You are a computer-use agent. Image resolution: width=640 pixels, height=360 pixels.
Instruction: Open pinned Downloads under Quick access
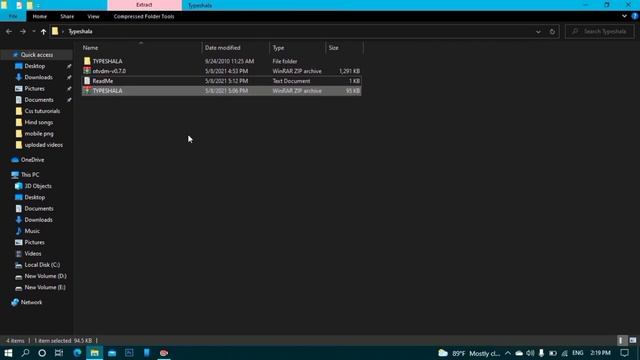(38, 77)
